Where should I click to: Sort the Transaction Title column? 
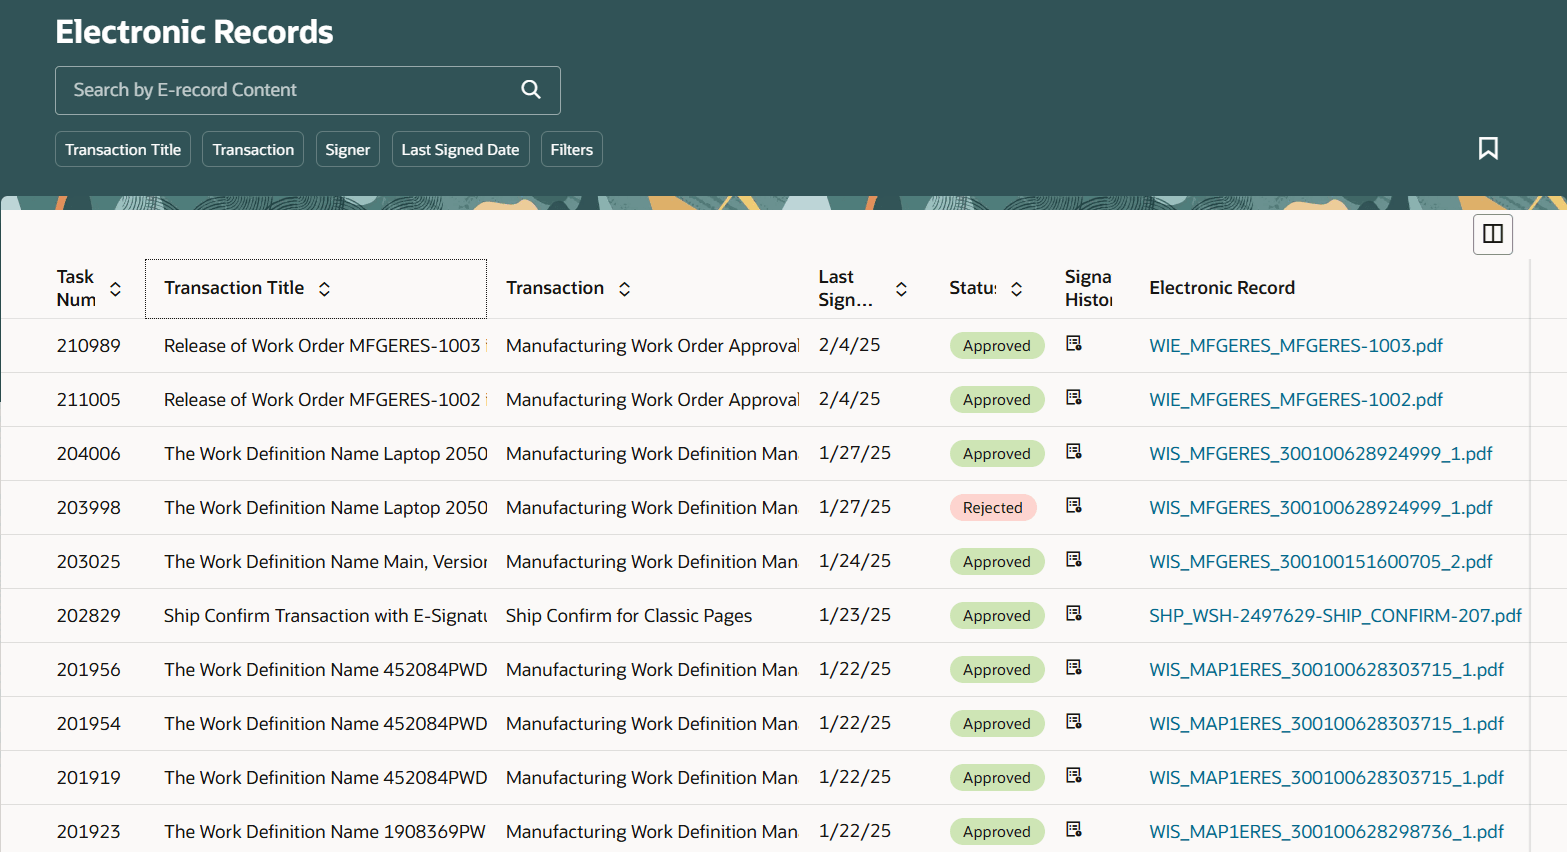point(324,288)
